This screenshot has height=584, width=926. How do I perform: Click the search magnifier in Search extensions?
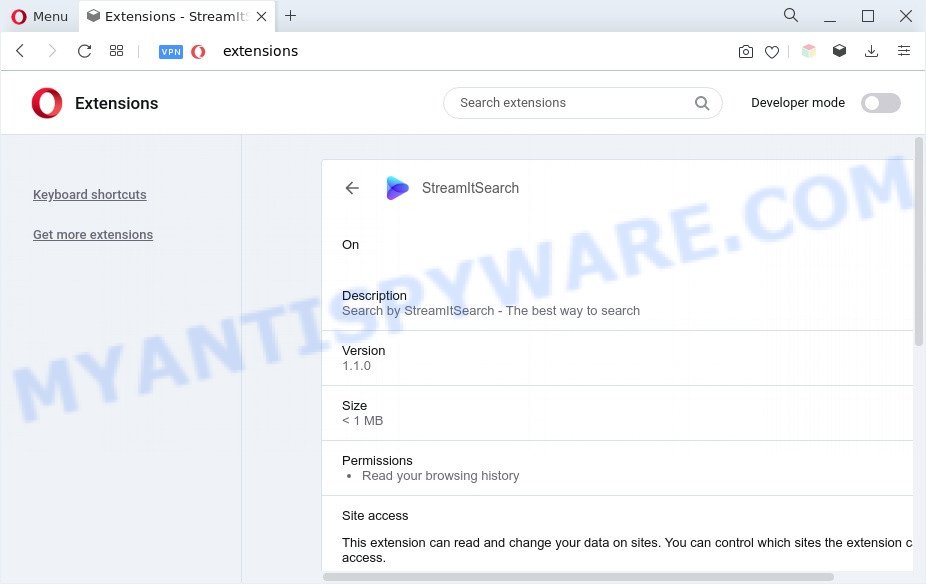point(702,103)
